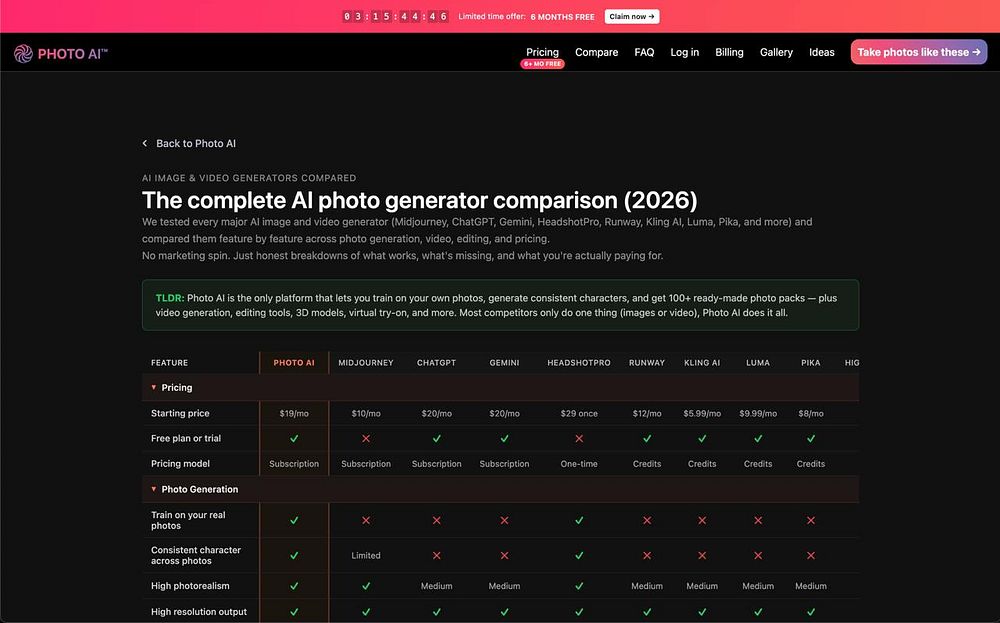Open the Compare page
The image size is (1000, 623).
tap(596, 52)
